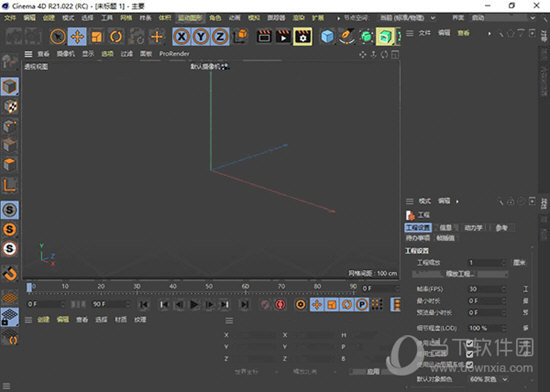Jump to end of animation
The width and height of the screenshot is (550, 392).
point(244,304)
